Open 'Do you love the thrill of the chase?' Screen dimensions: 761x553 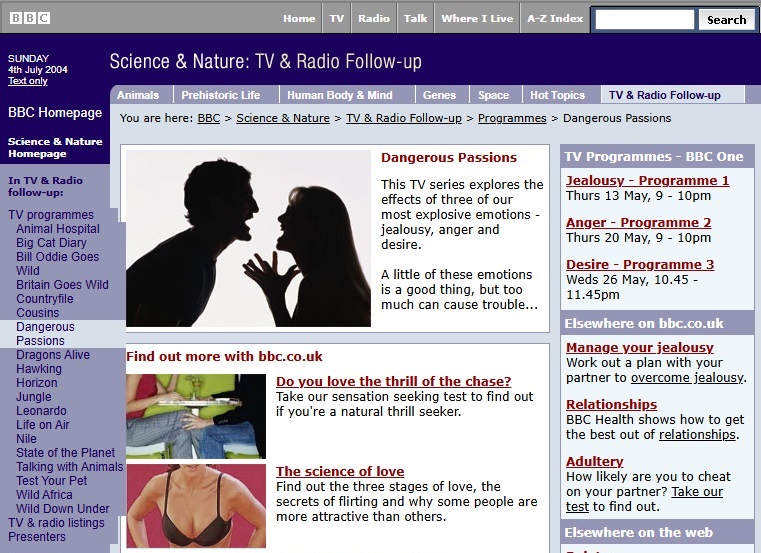coord(394,382)
